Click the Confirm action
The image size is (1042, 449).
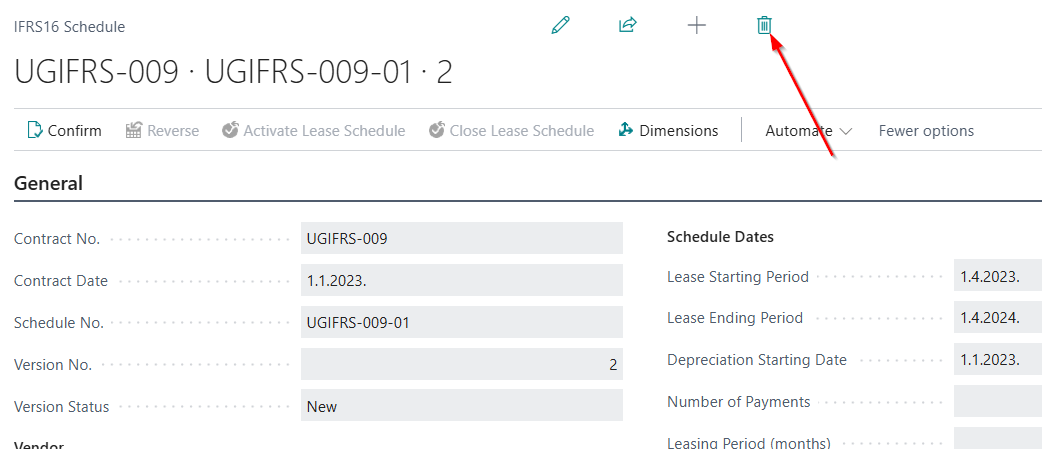64,131
